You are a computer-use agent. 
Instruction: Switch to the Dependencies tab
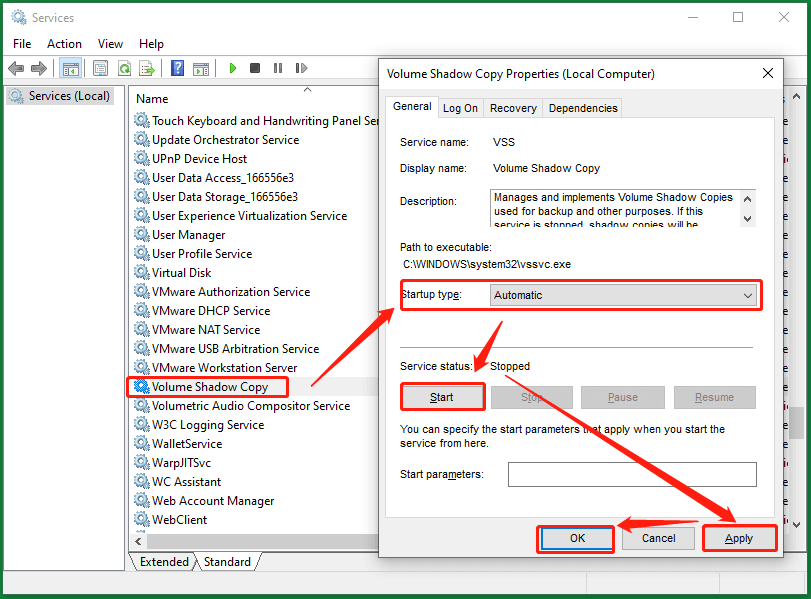pyautogui.click(x=583, y=108)
